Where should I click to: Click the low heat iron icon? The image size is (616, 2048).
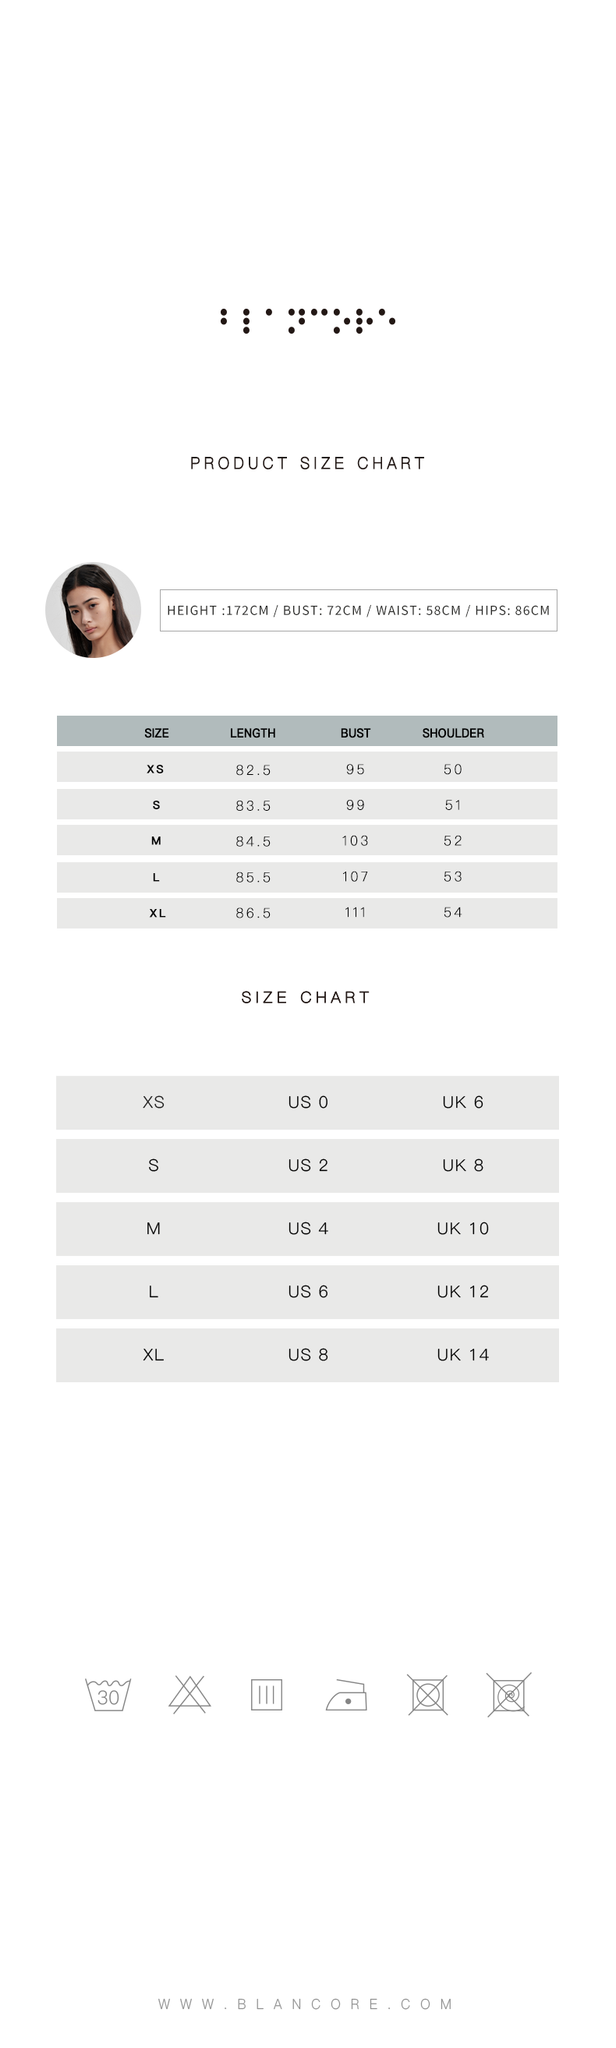[347, 1695]
